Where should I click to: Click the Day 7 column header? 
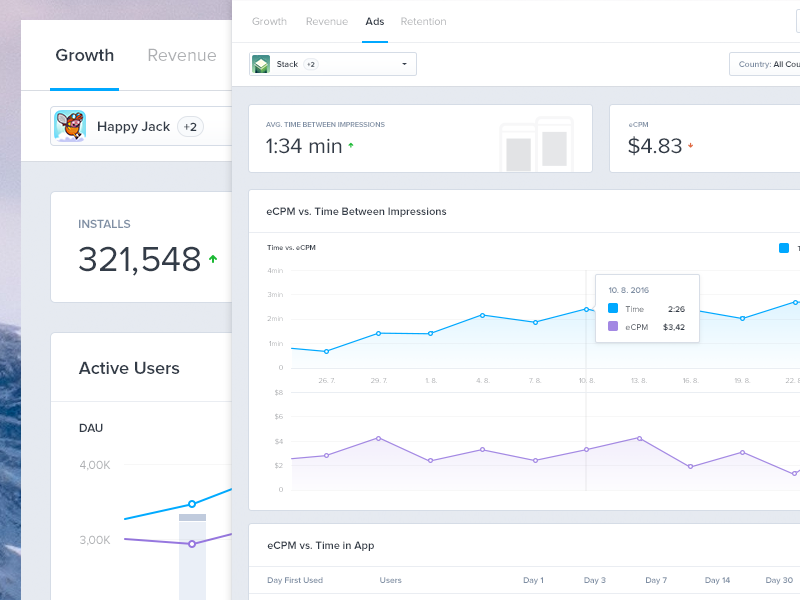(656, 580)
